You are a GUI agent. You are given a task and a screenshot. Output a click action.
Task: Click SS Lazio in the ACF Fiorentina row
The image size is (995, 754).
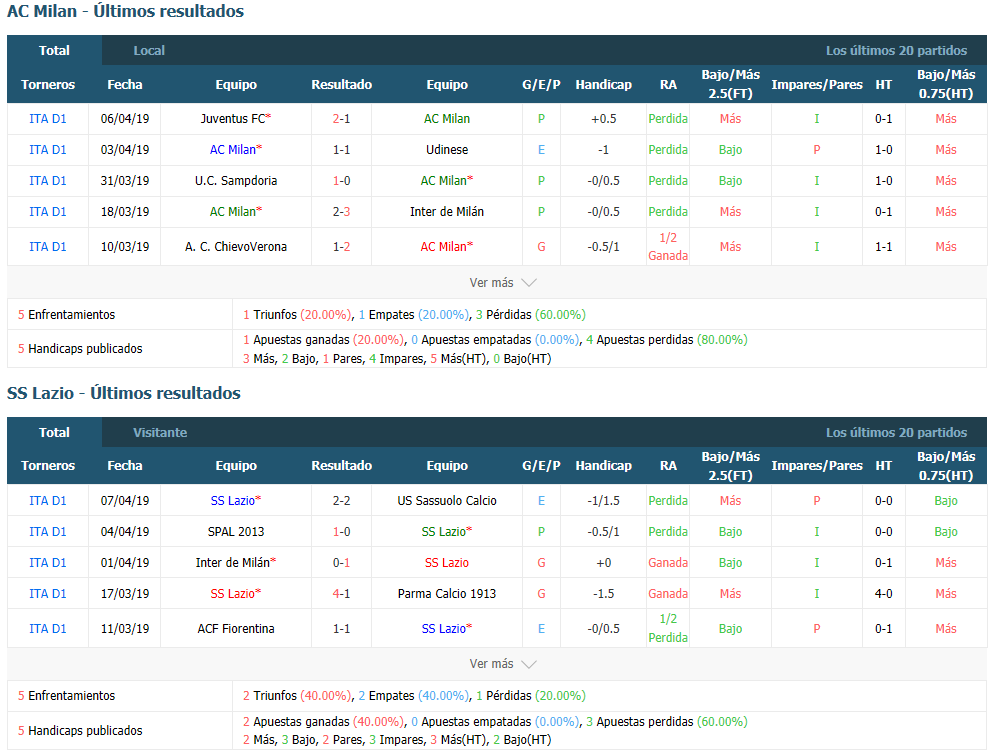tap(444, 629)
